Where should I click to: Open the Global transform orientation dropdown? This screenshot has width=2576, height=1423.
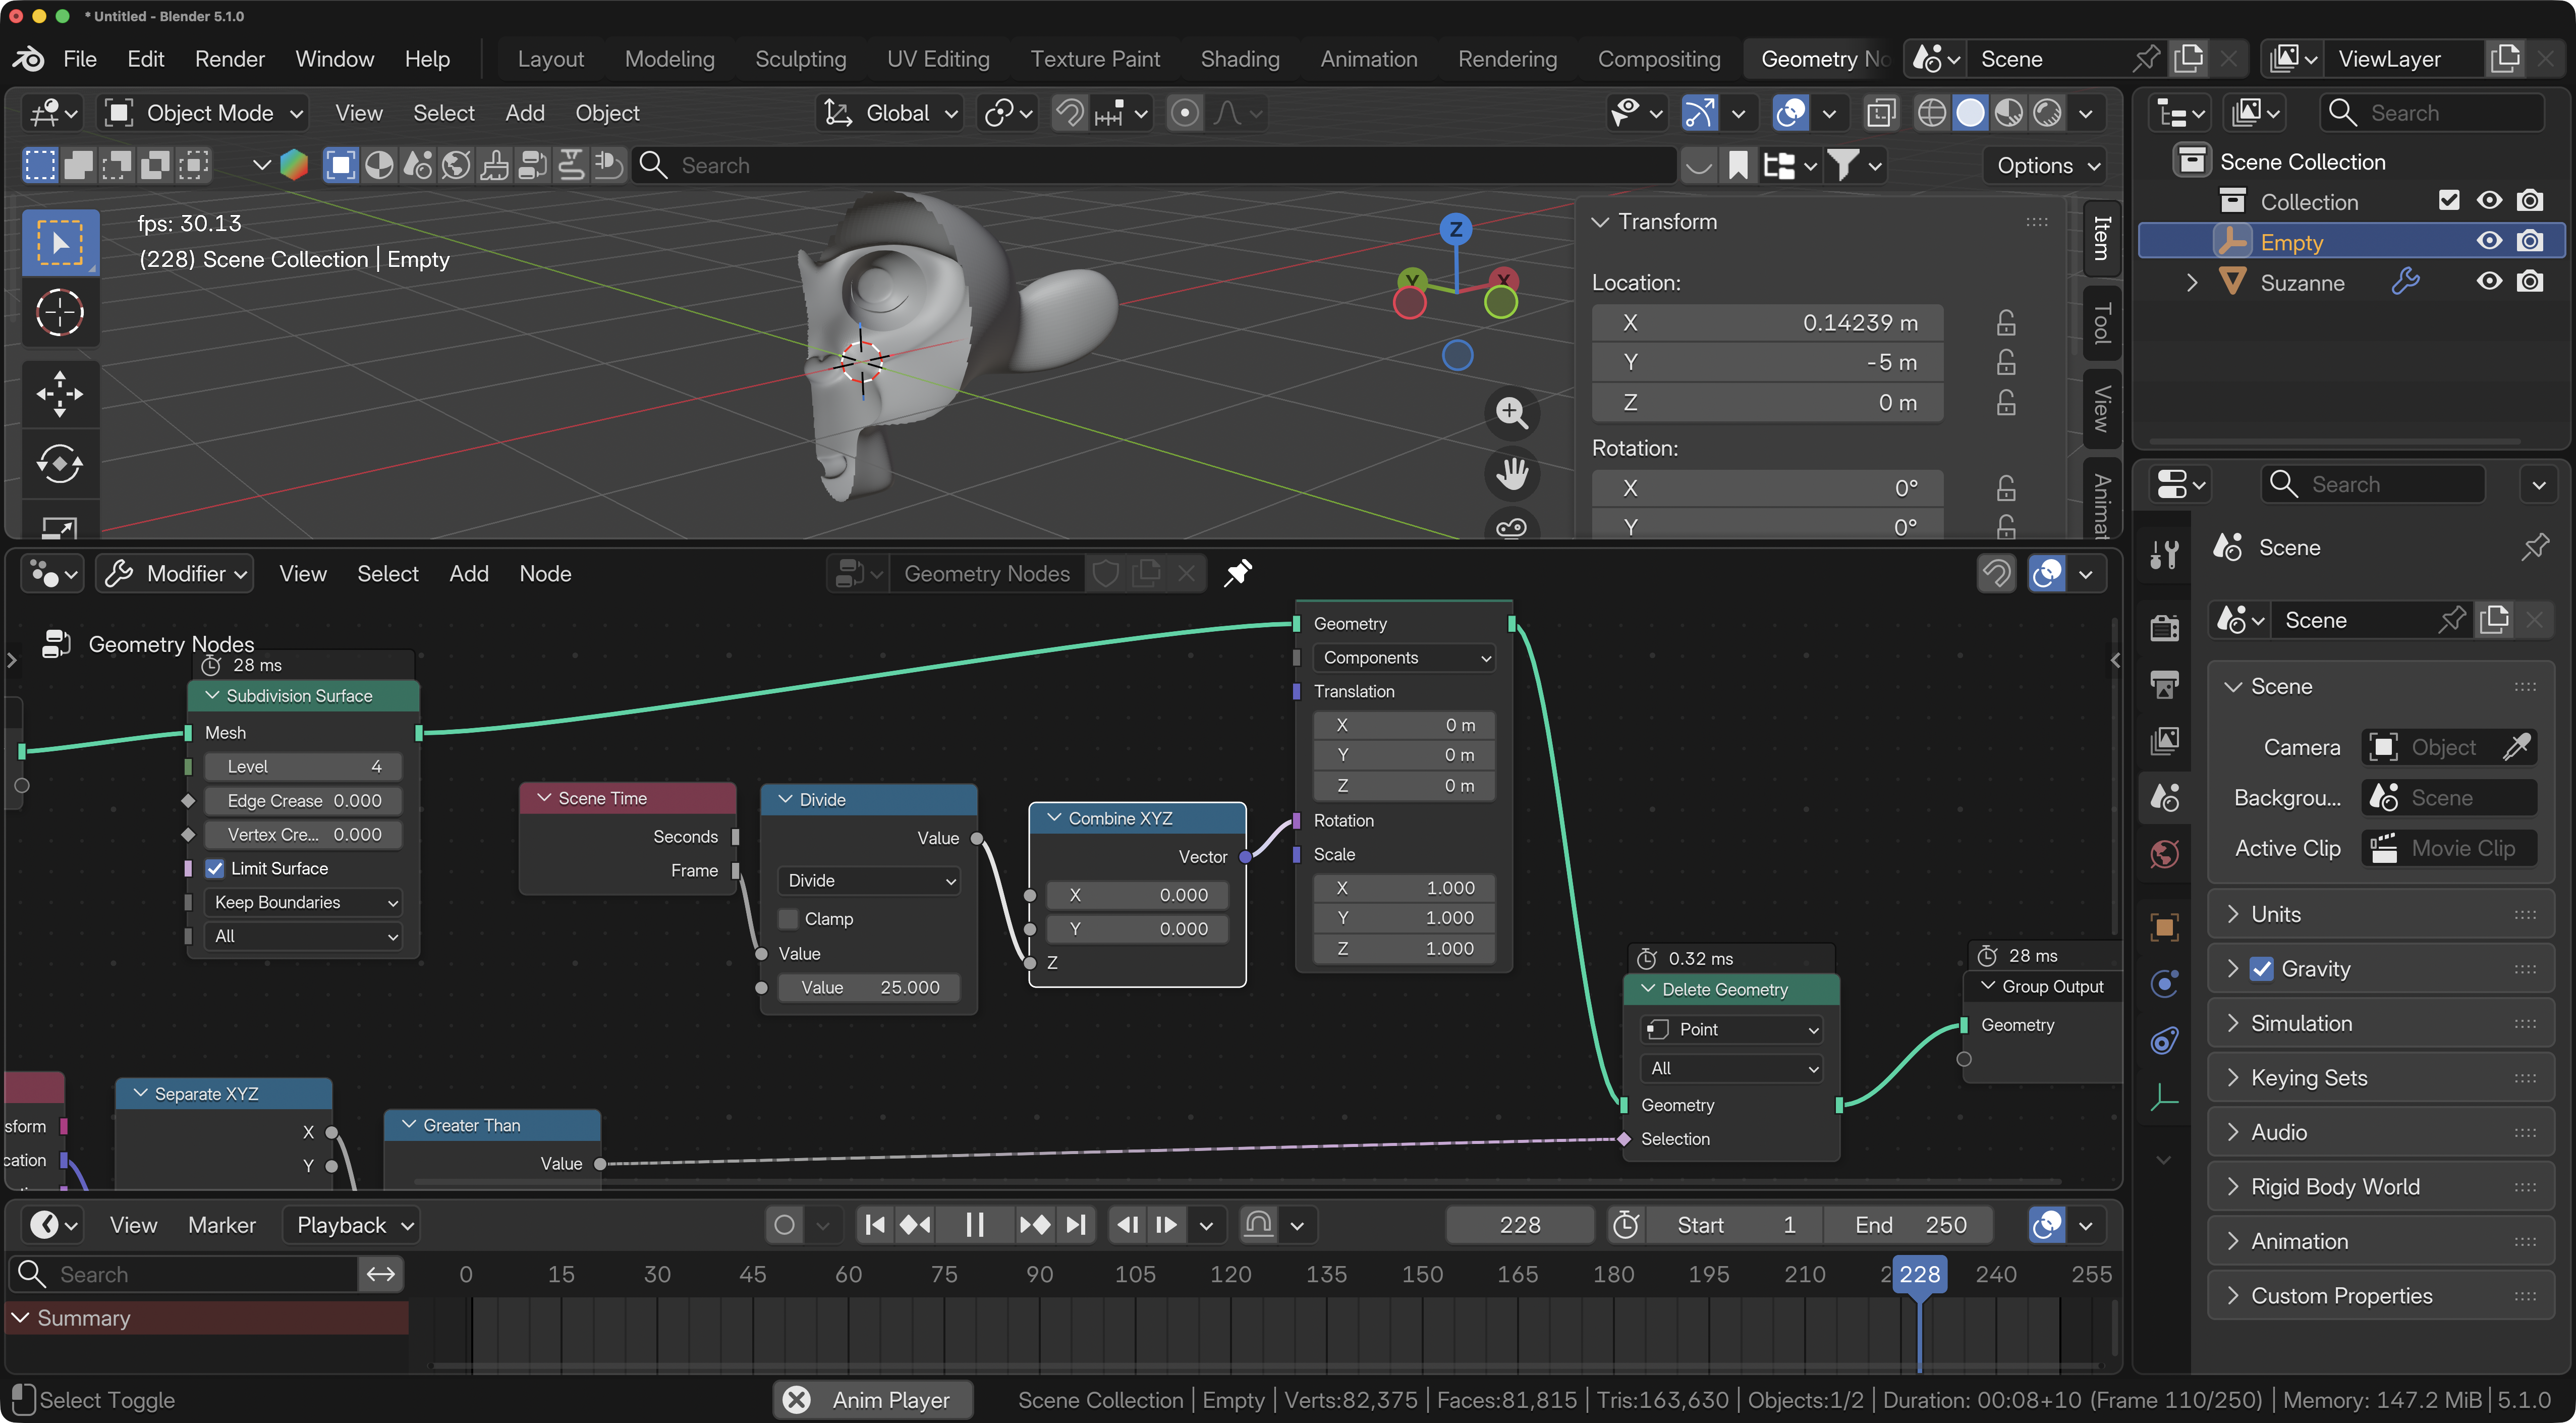pyautogui.click(x=890, y=113)
